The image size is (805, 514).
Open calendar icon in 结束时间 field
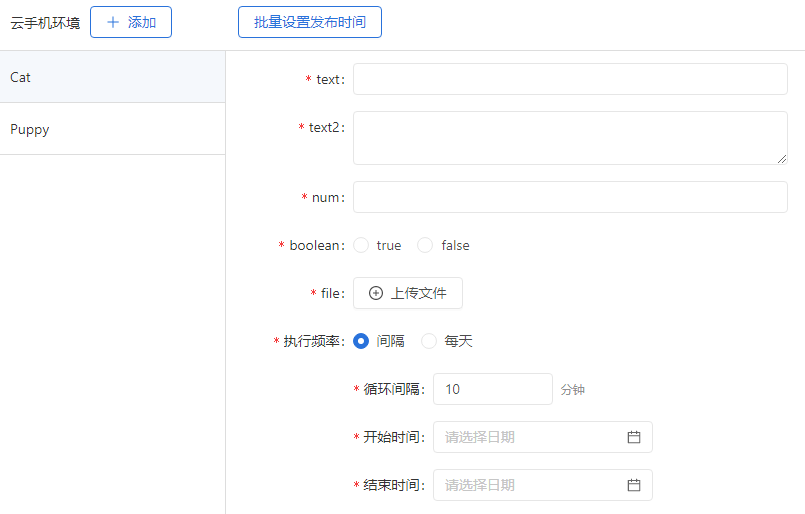(x=633, y=485)
